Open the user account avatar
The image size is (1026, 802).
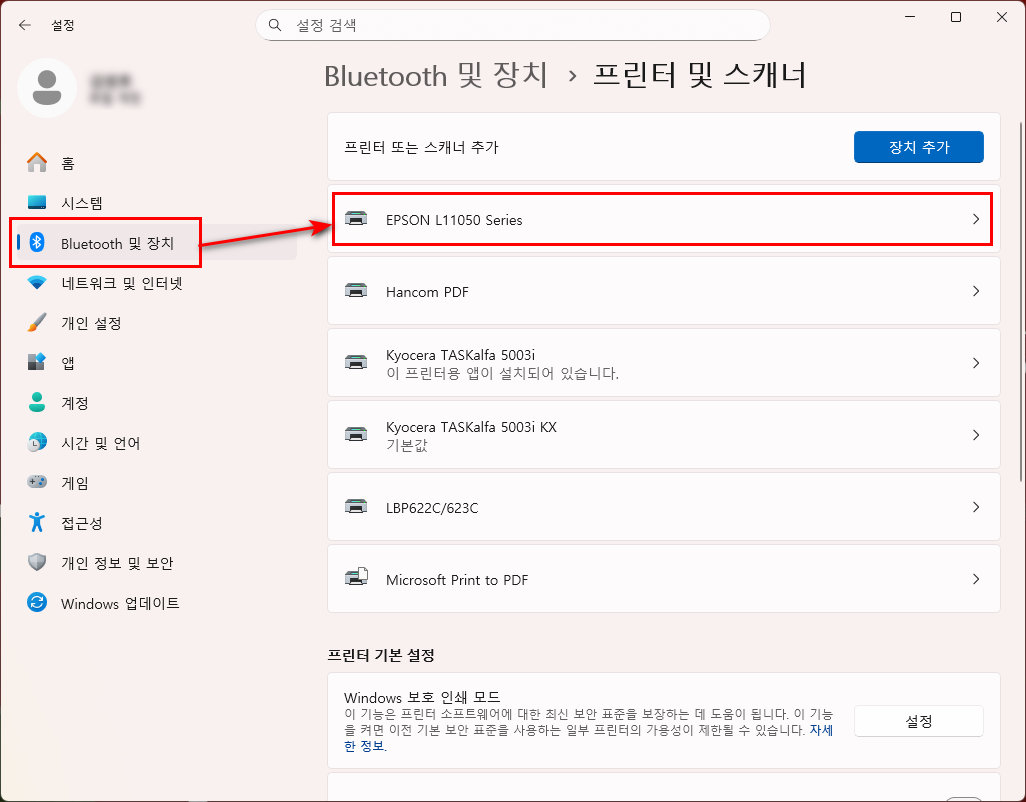pos(47,88)
